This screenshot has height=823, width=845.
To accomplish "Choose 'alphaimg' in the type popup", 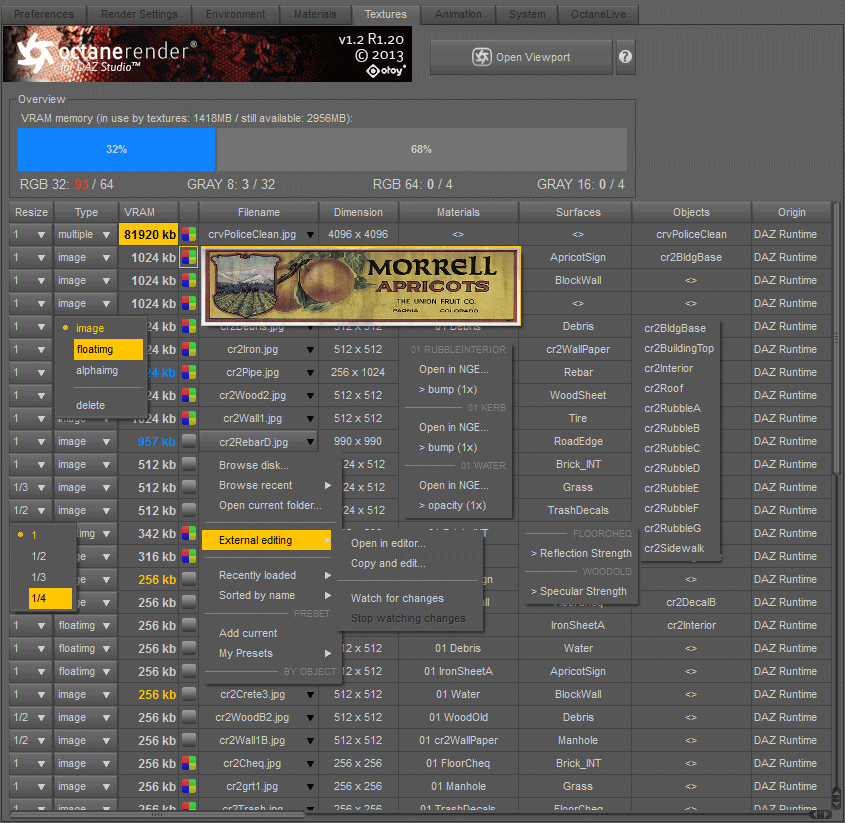I will [97, 371].
